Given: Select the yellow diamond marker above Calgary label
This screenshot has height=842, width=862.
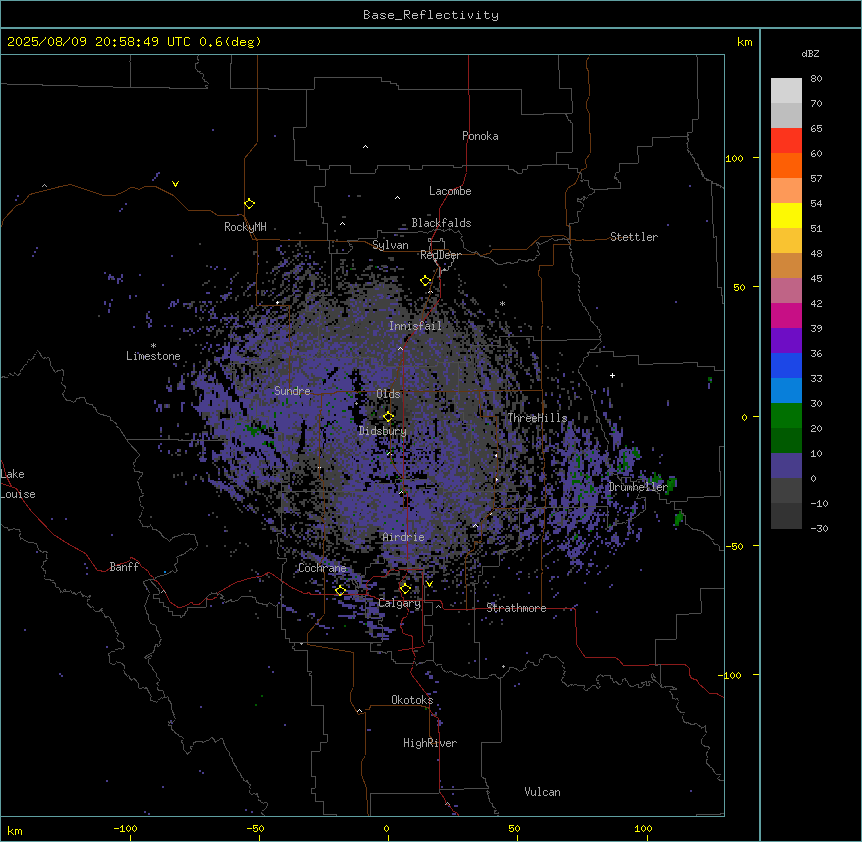Looking at the screenshot, I should coord(405,589).
